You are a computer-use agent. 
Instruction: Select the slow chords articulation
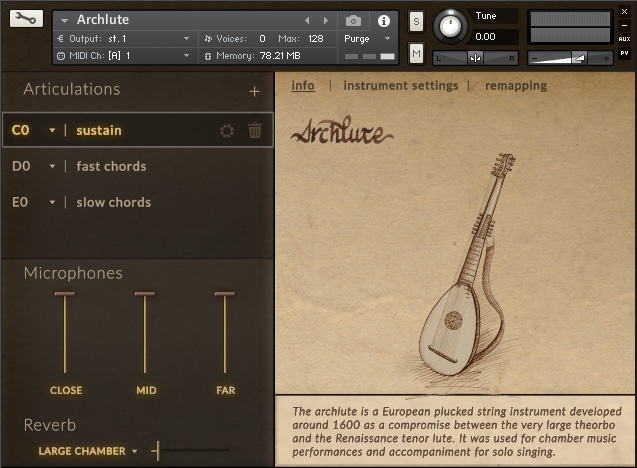(x=114, y=202)
